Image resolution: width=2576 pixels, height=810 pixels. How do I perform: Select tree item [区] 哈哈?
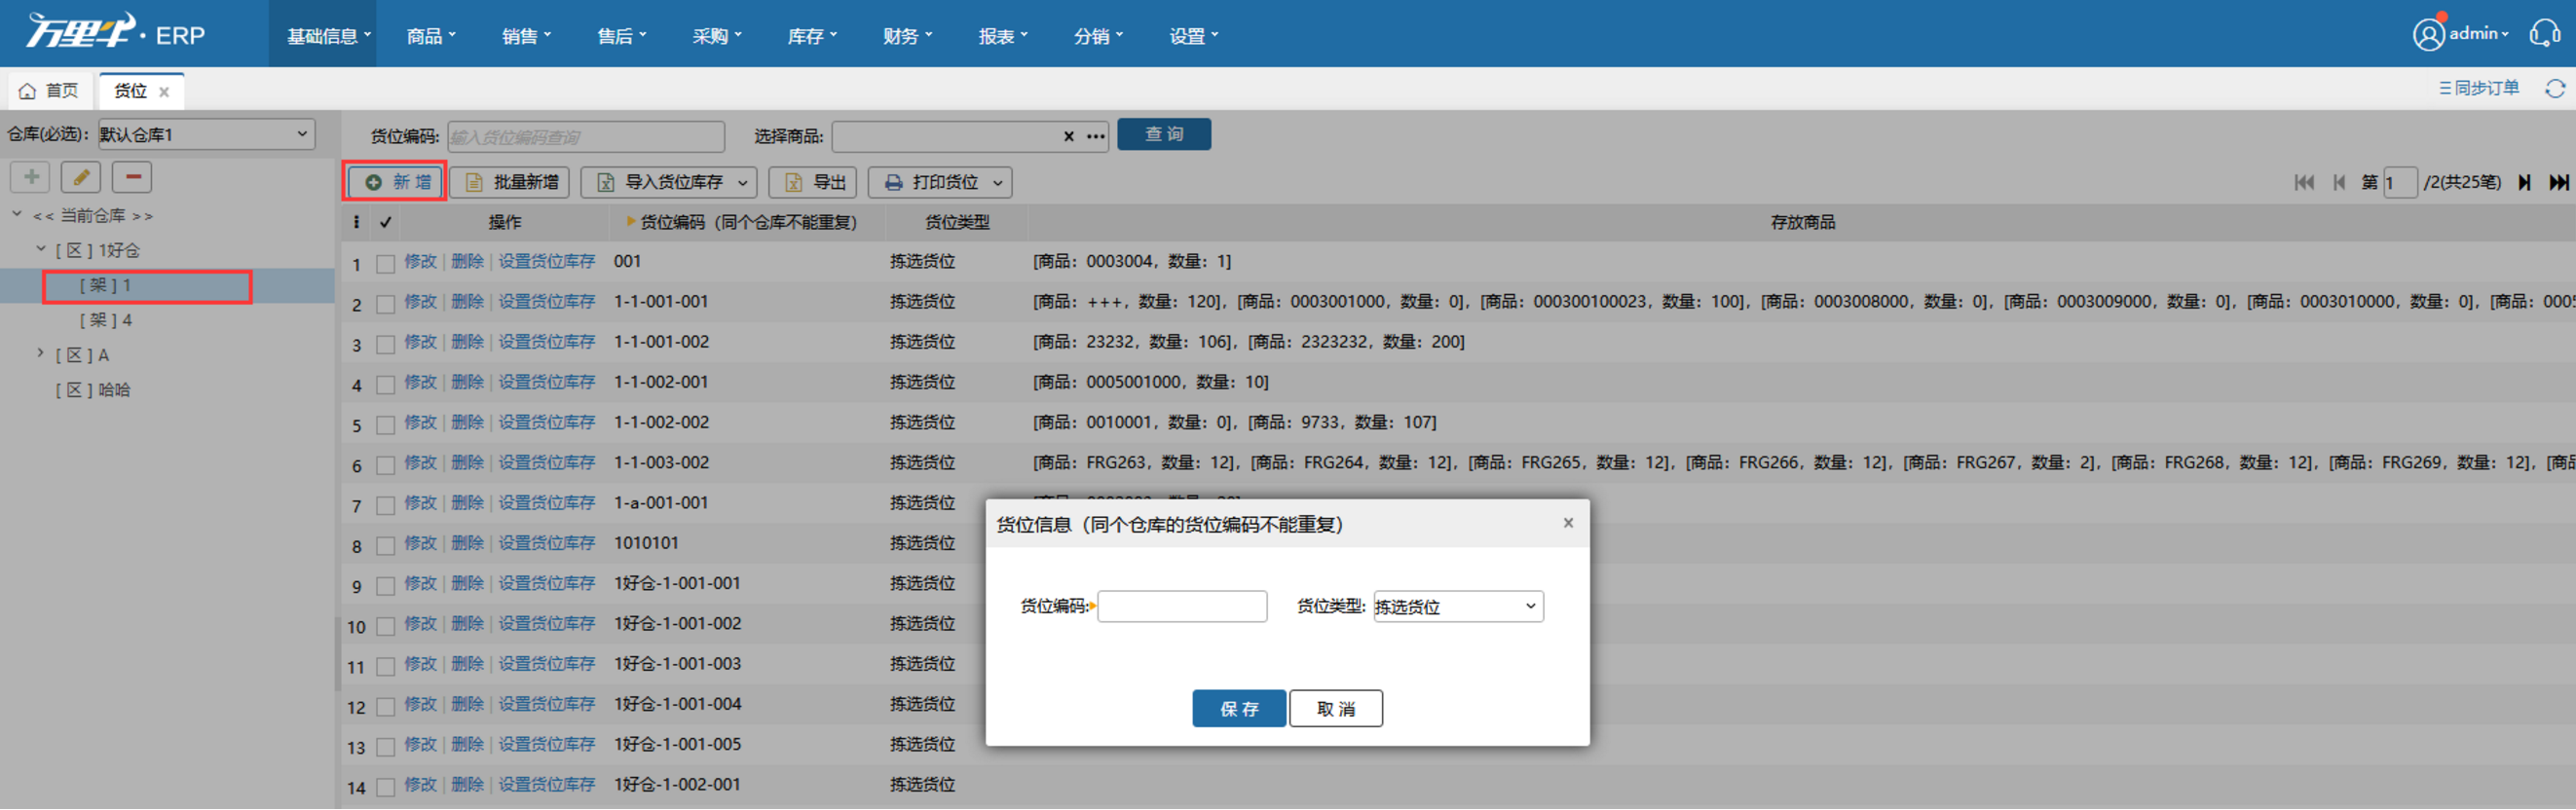[93, 390]
